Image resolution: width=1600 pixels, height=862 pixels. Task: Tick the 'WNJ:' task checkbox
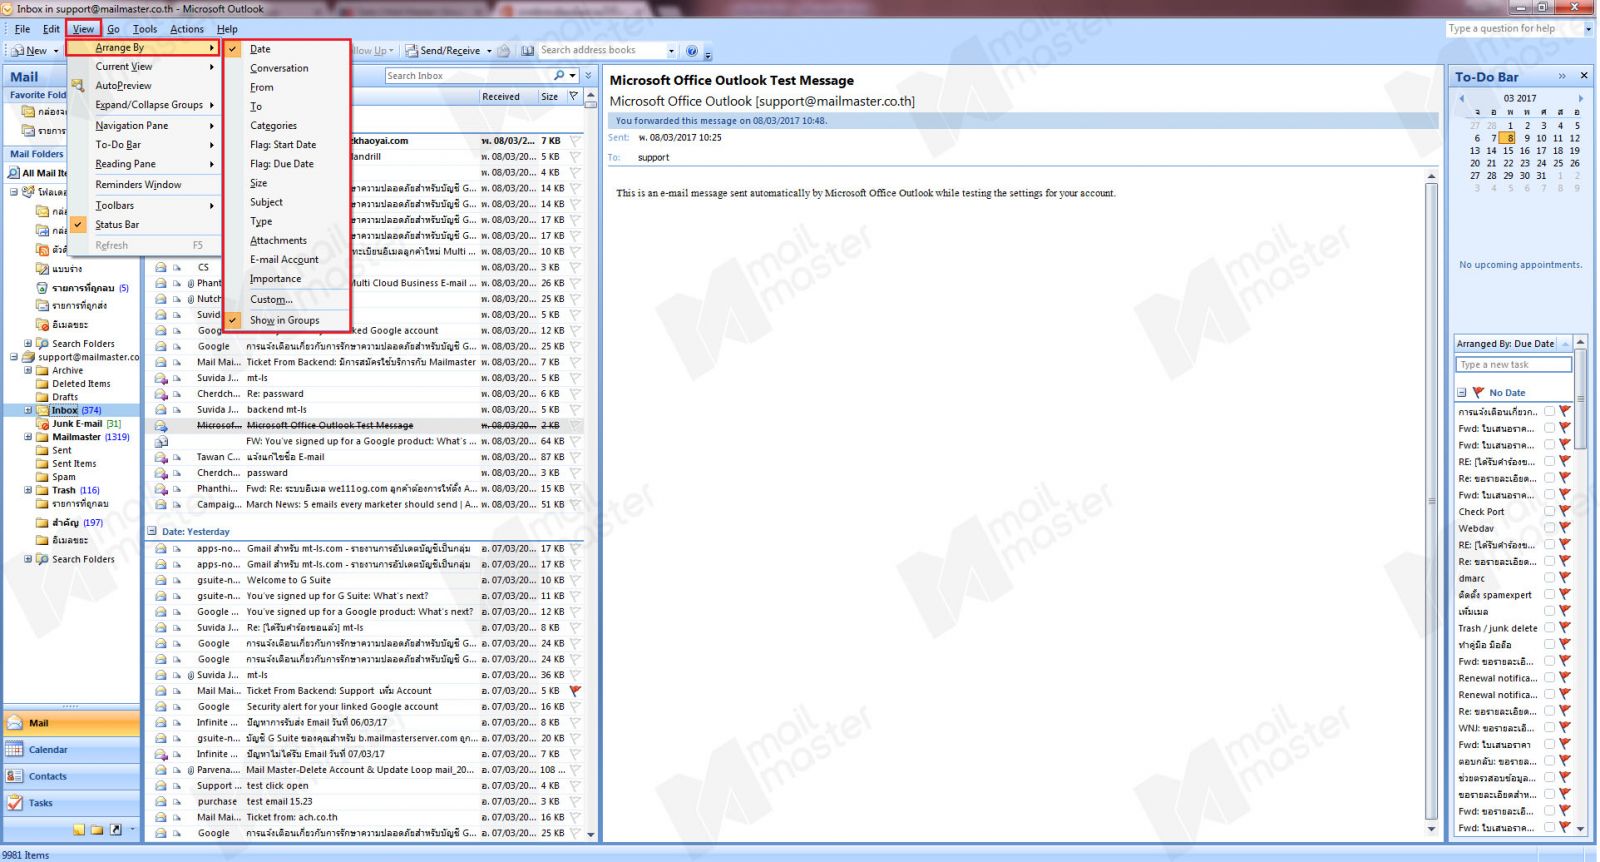click(x=1549, y=728)
